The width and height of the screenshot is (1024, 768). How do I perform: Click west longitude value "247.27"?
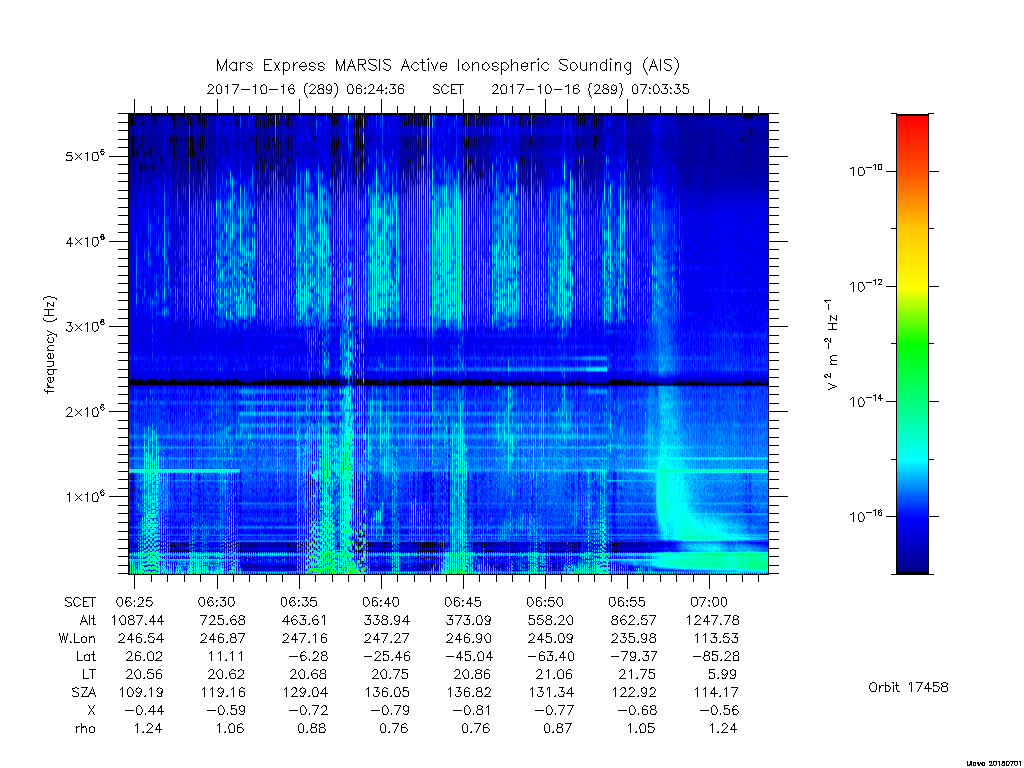coord(387,638)
